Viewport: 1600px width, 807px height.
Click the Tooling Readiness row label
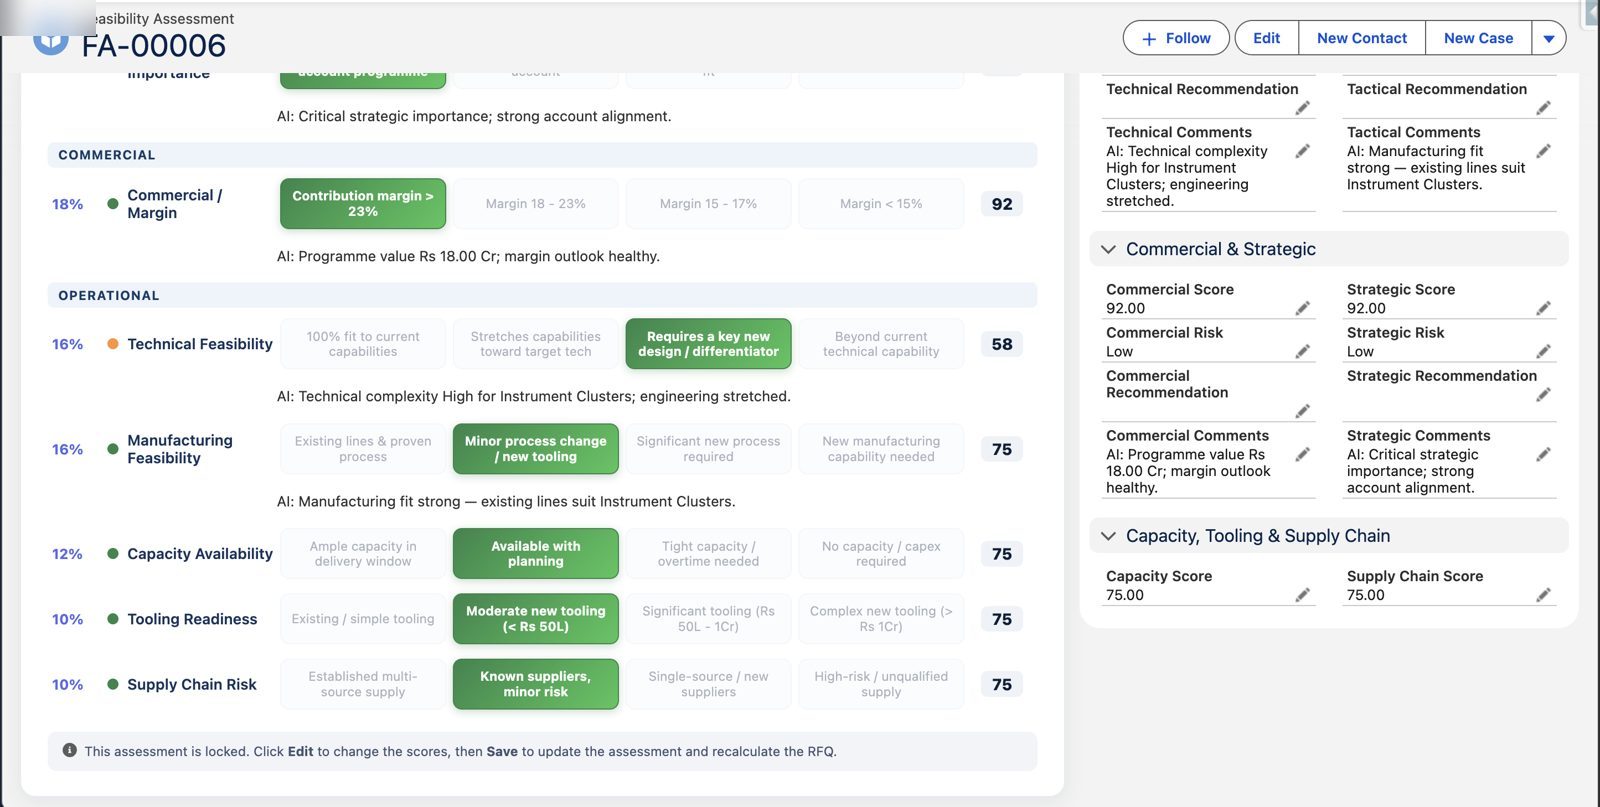click(192, 619)
